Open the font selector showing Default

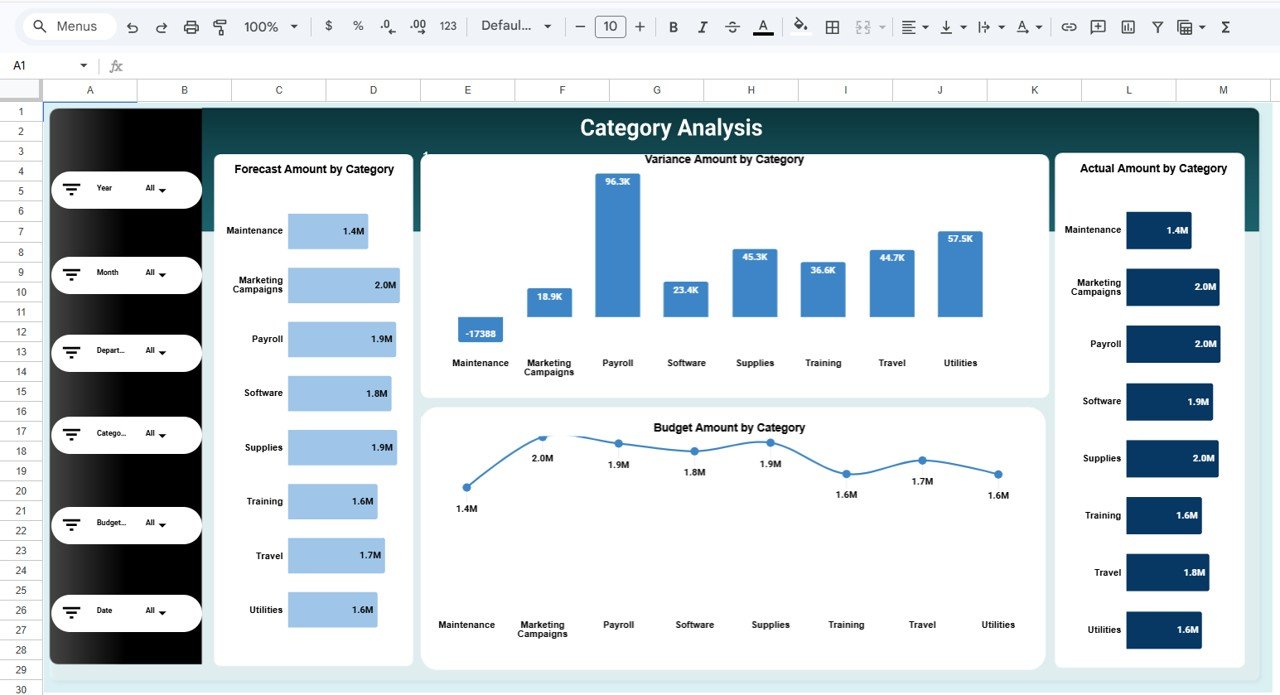tap(514, 26)
